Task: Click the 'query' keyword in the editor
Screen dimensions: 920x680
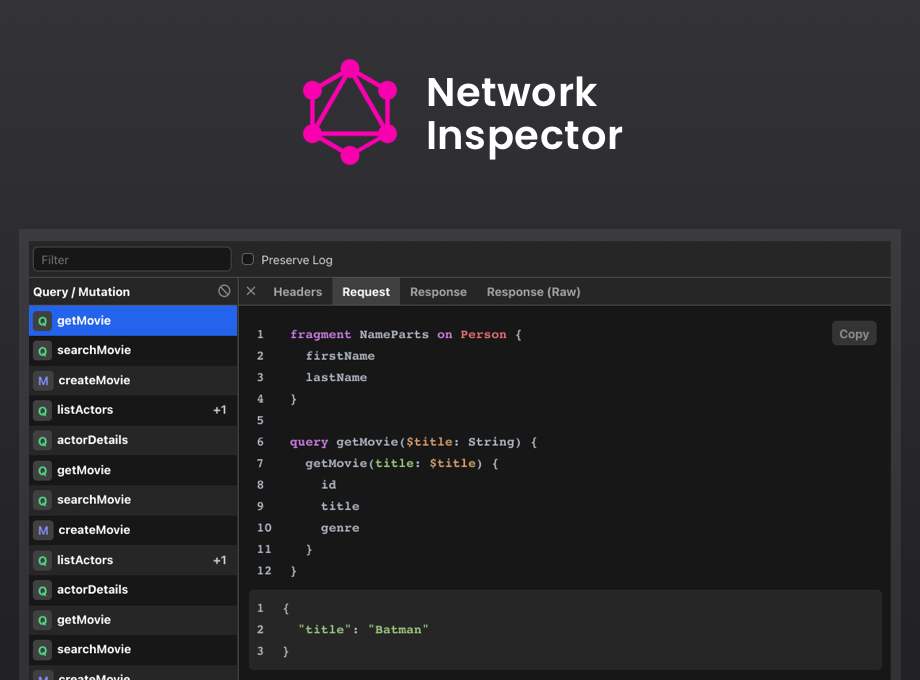Action: pyautogui.click(x=309, y=442)
